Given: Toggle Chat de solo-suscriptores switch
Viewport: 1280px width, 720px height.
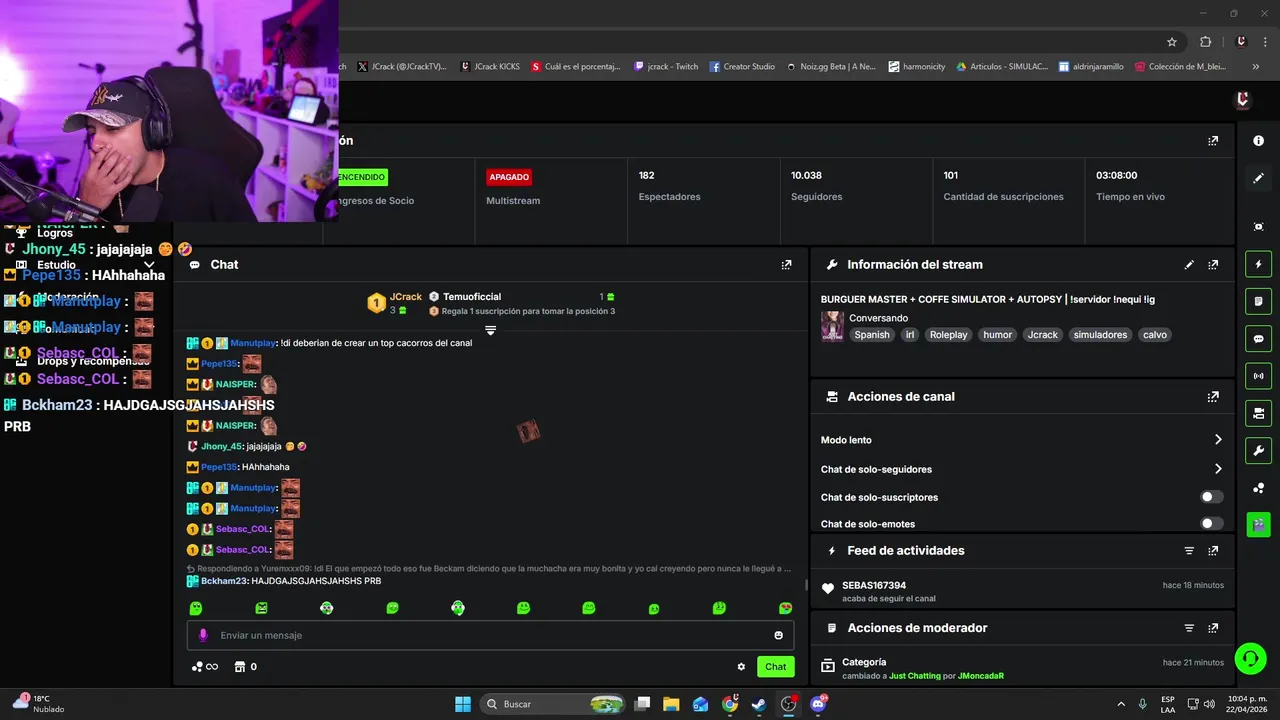Looking at the screenshot, I should tap(1211, 497).
